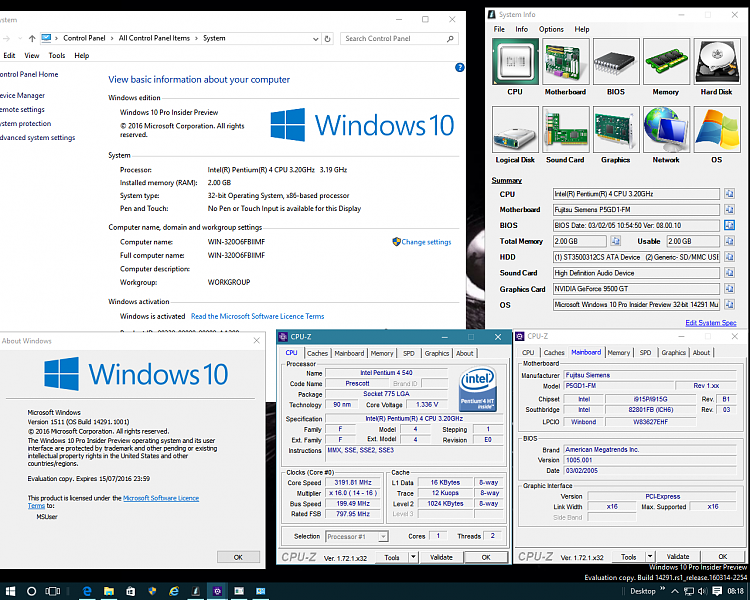Click detail icon beside Motherboard summary field
The image size is (750, 600).
tap(729, 210)
